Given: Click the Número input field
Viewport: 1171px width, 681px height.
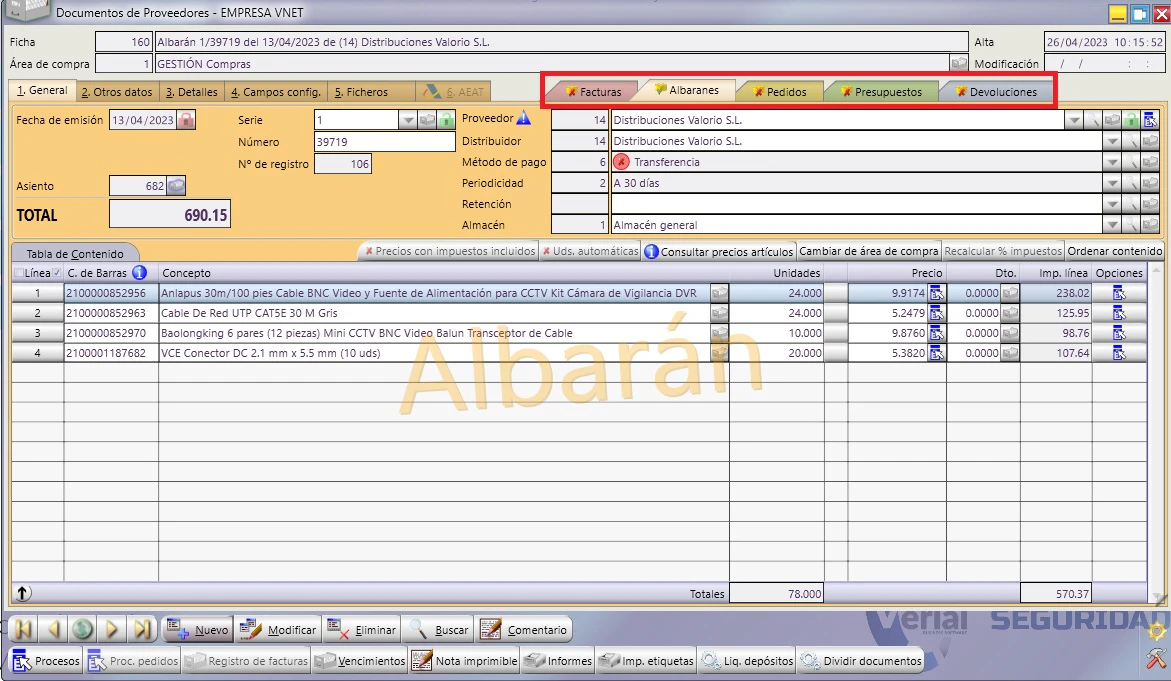Looking at the screenshot, I should click(385, 142).
